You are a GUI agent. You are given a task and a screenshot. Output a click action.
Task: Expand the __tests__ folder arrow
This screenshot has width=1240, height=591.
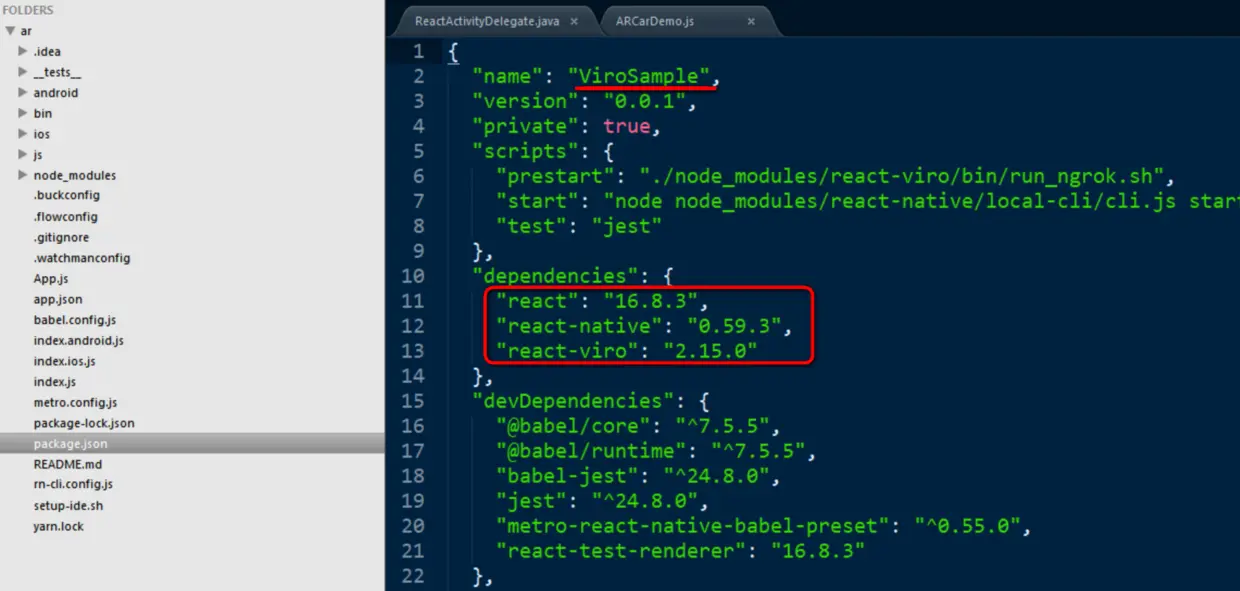(23, 72)
